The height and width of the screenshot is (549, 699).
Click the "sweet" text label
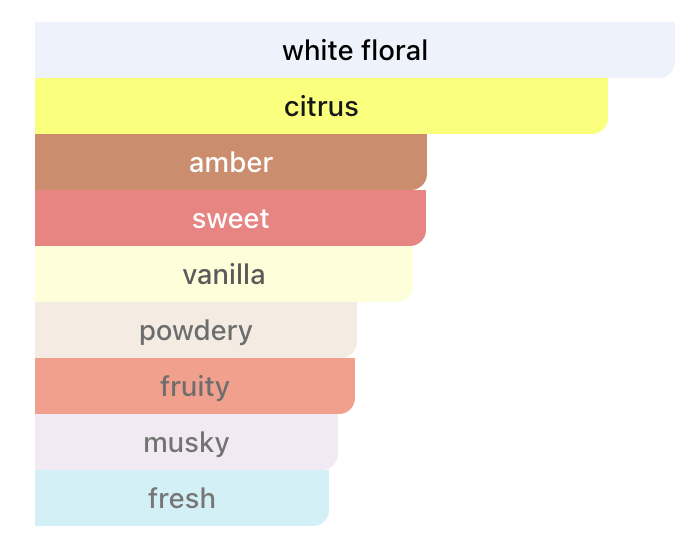pos(231,218)
